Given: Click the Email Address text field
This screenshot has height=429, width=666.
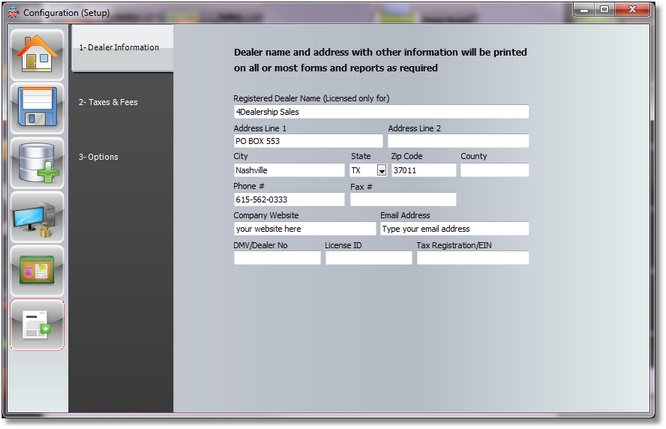Looking at the screenshot, I should click(x=453, y=229).
